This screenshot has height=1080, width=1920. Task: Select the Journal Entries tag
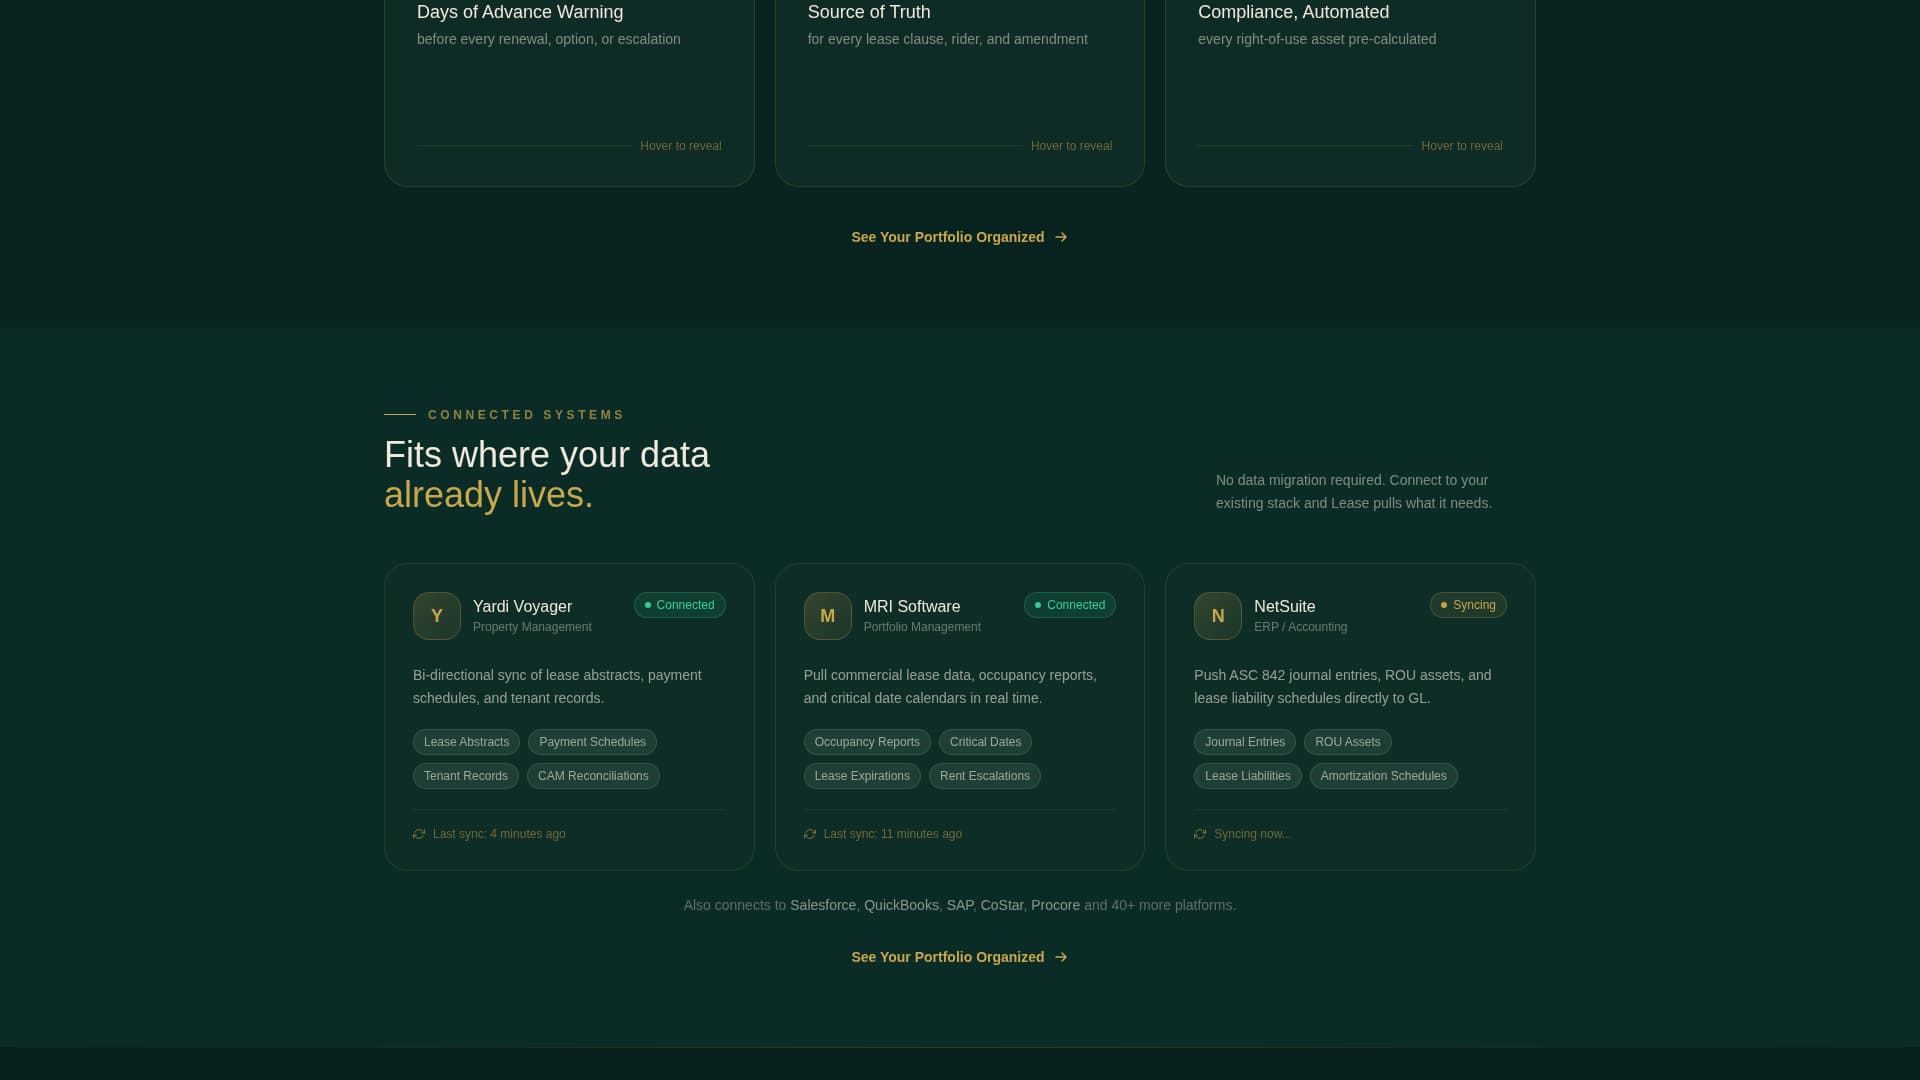coord(1245,742)
